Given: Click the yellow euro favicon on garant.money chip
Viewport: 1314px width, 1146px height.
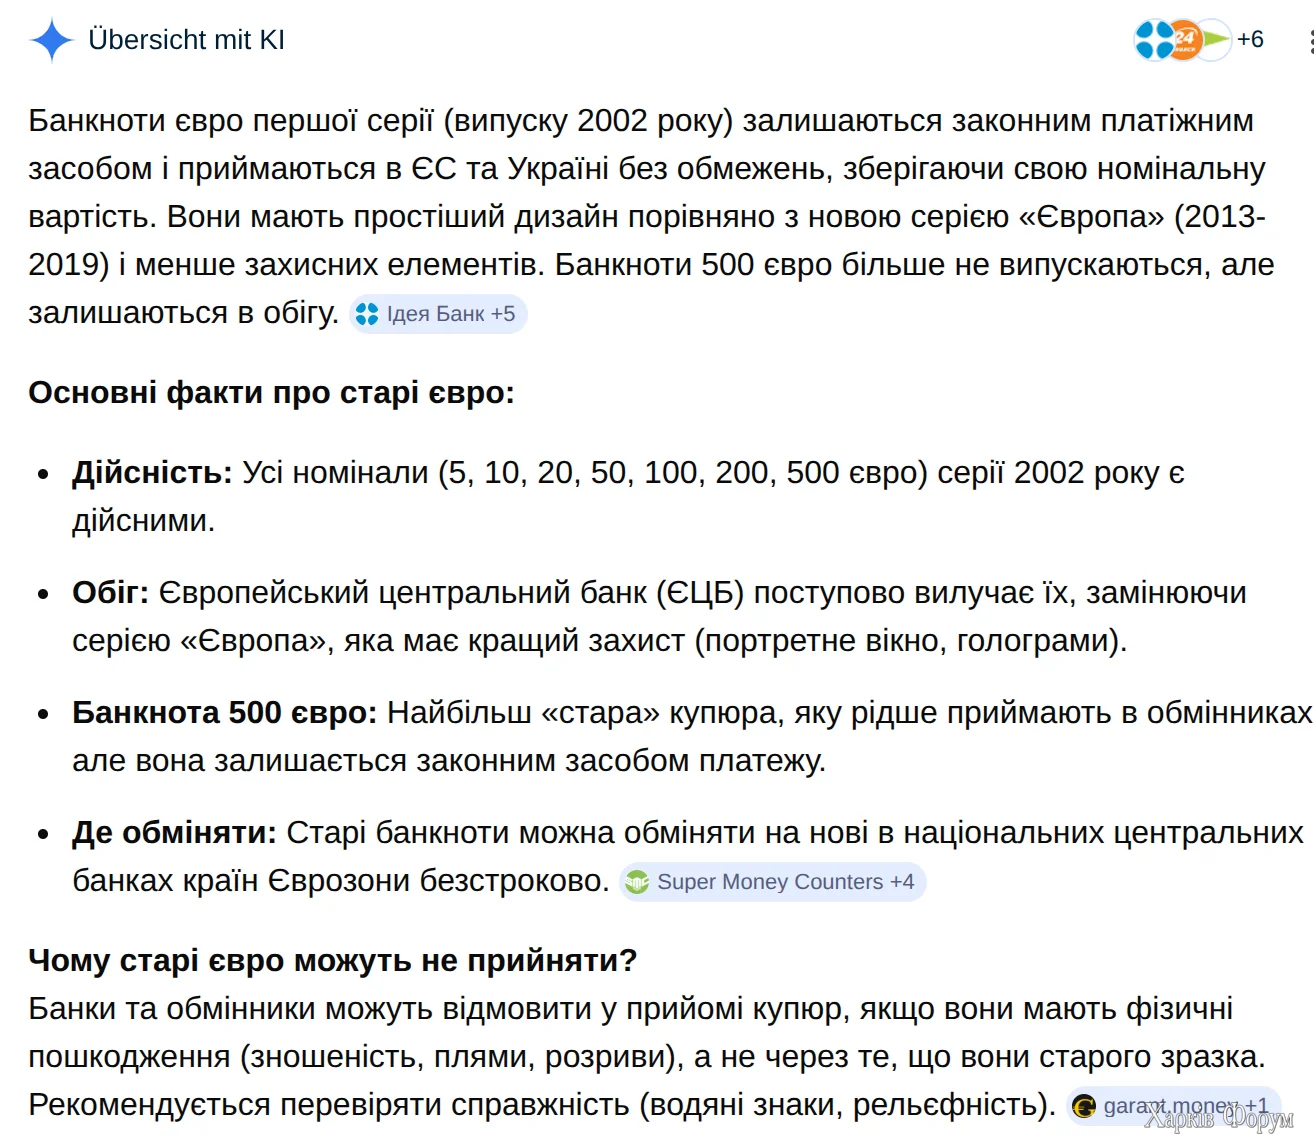Looking at the screenshot, I should coord(1084,1107).
